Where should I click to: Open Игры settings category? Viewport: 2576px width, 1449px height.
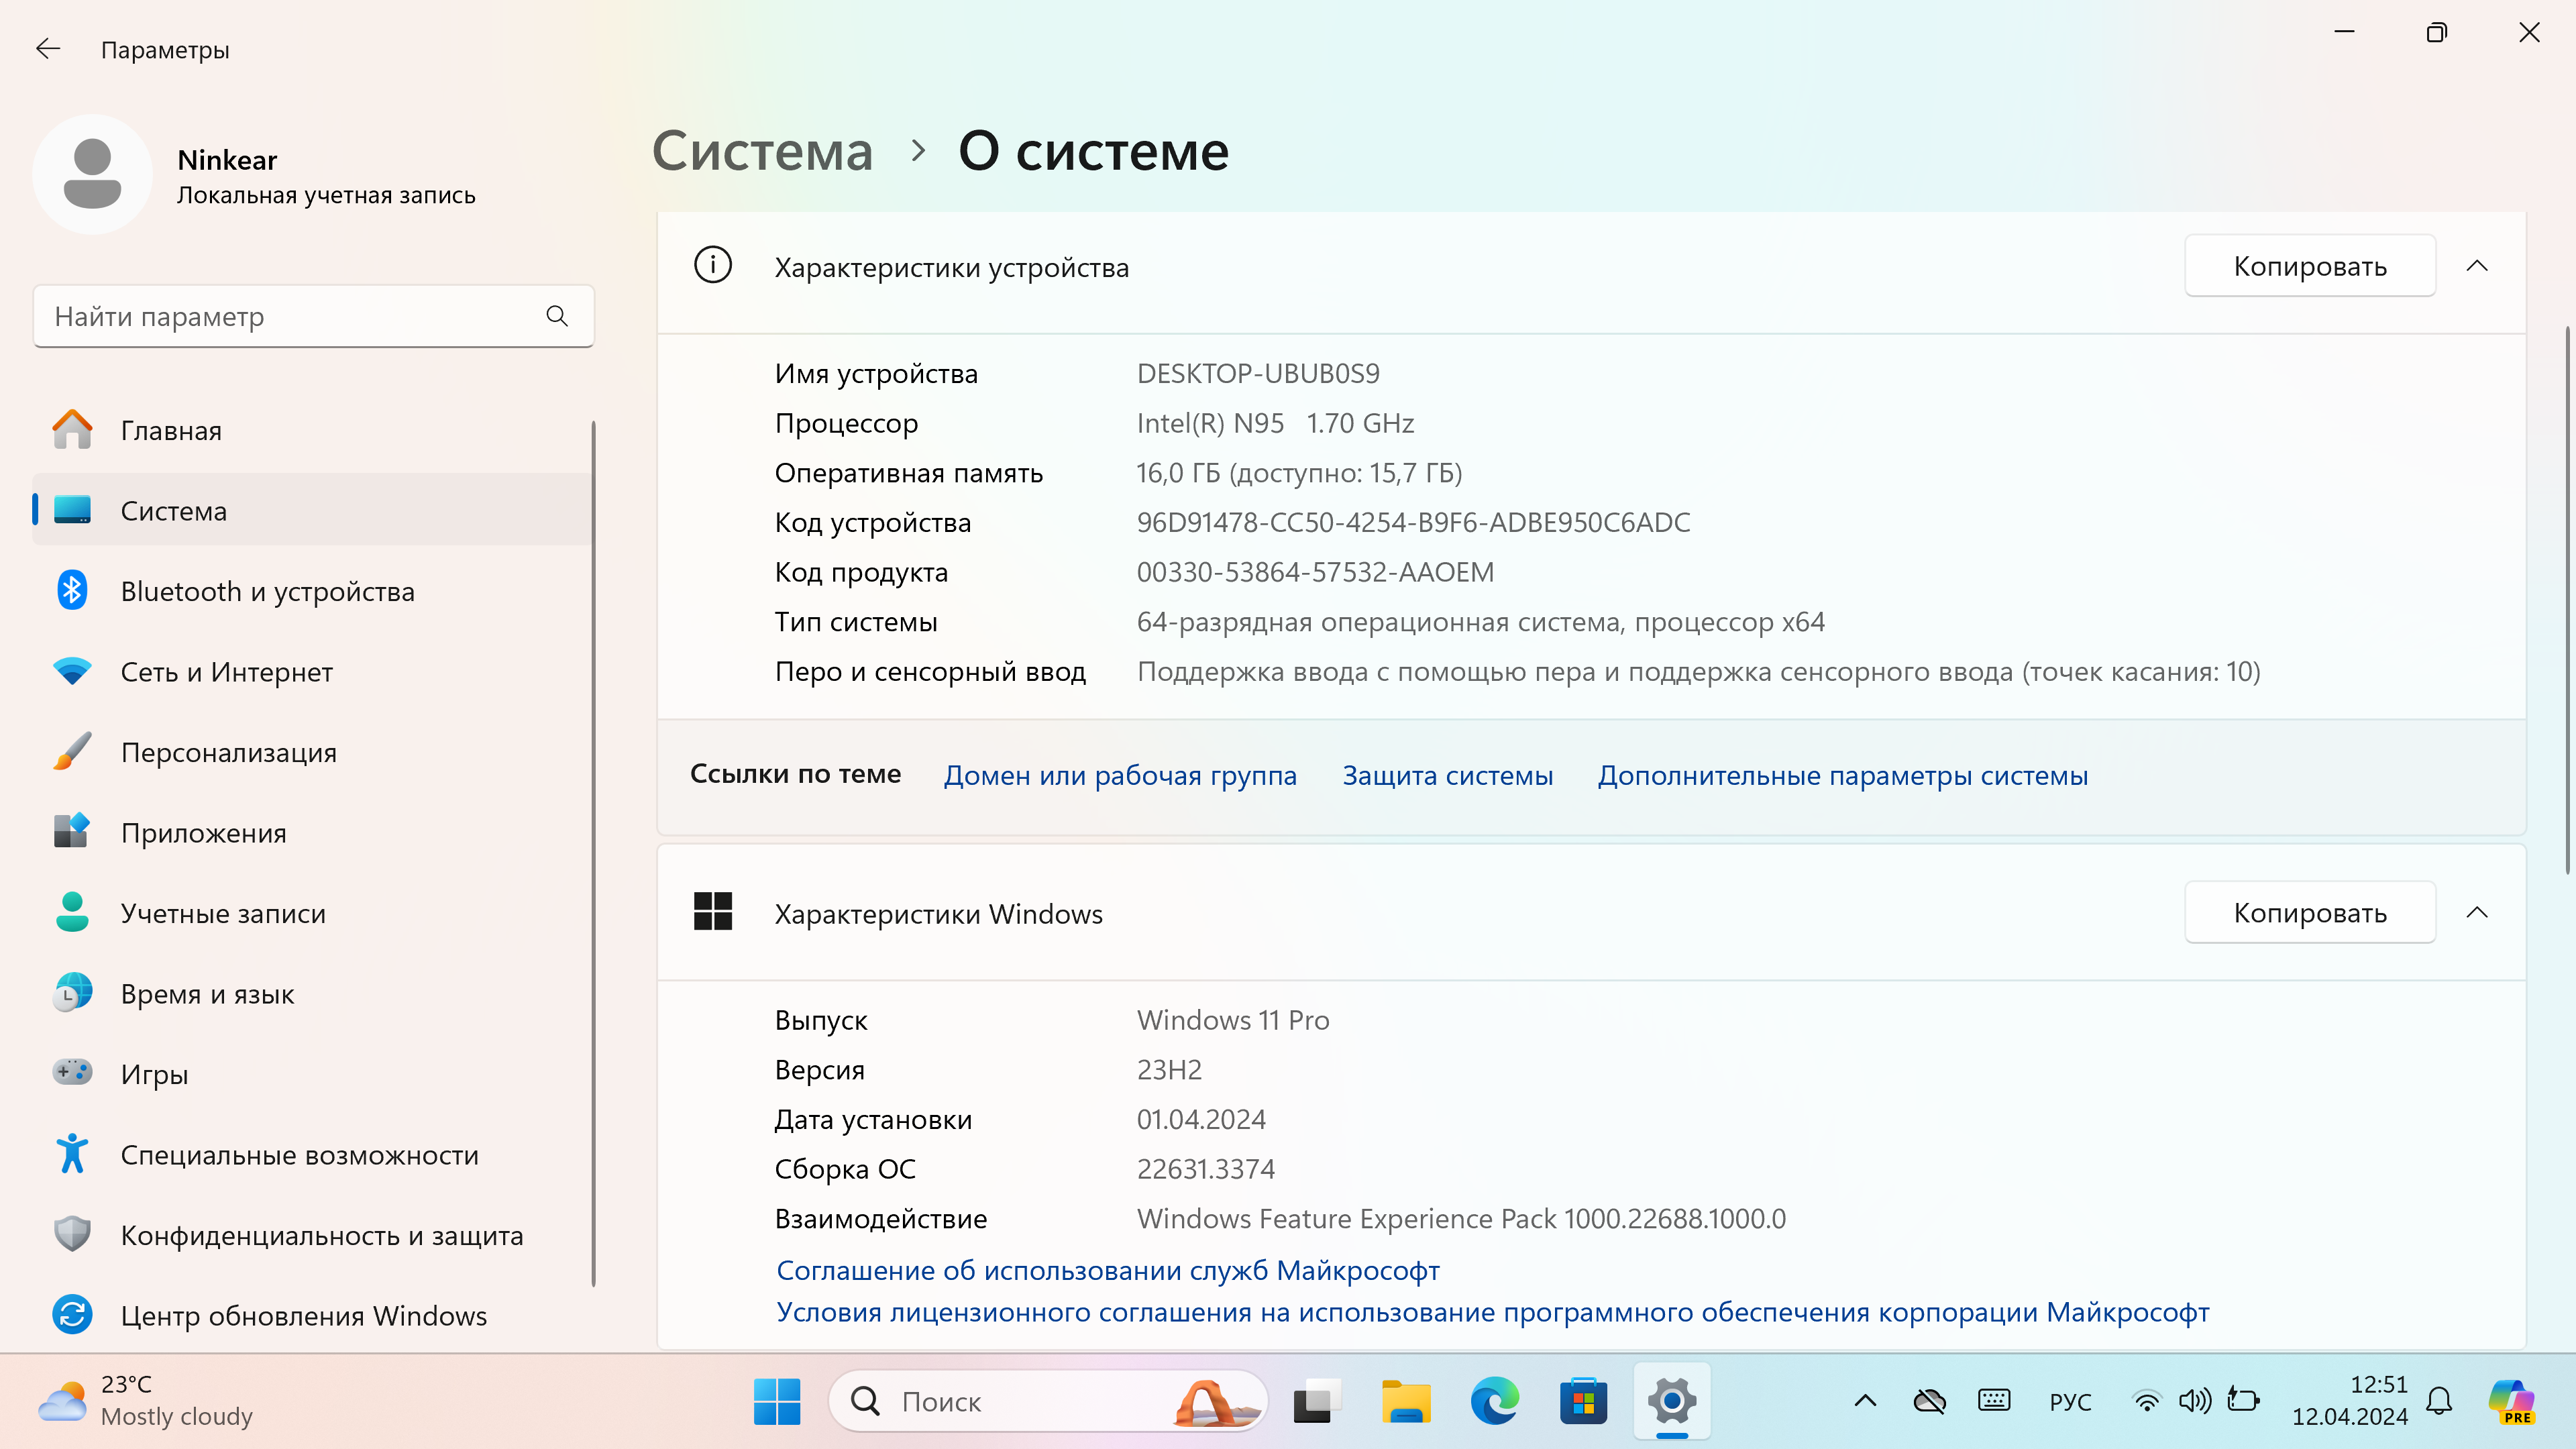pyautogui.click(x=154, y=1075)
